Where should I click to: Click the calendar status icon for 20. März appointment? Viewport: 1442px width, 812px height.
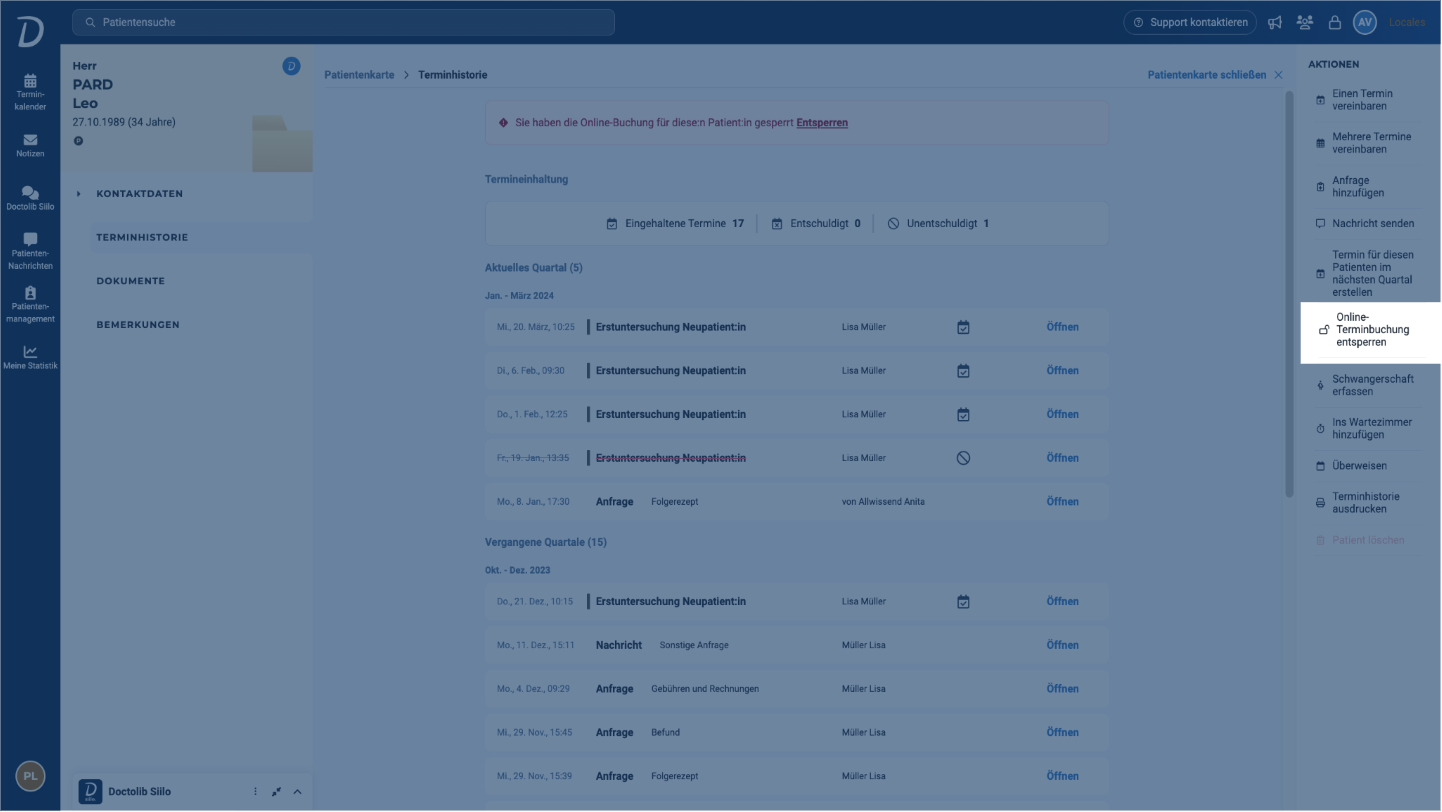pos(963,327)
